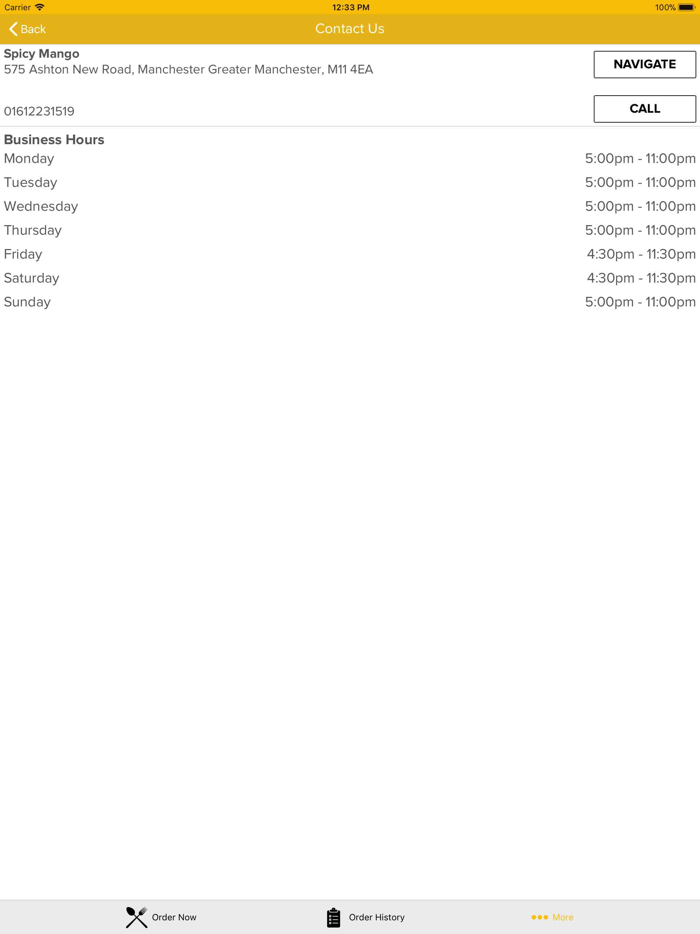The image size is (700, 934).
Task: Tap the three yellow dots icon
Action: click(539, 917)
